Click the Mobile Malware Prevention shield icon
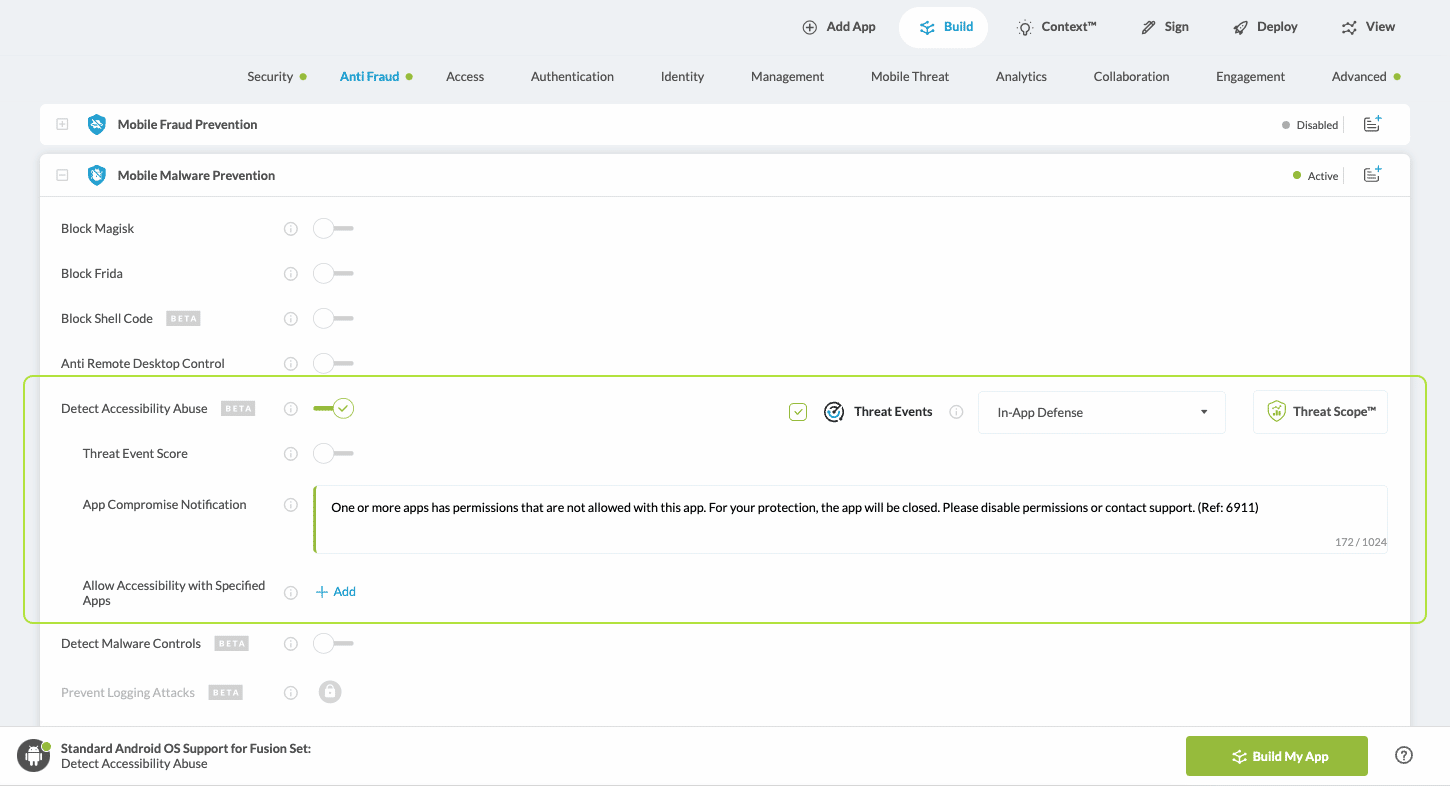 96,175
